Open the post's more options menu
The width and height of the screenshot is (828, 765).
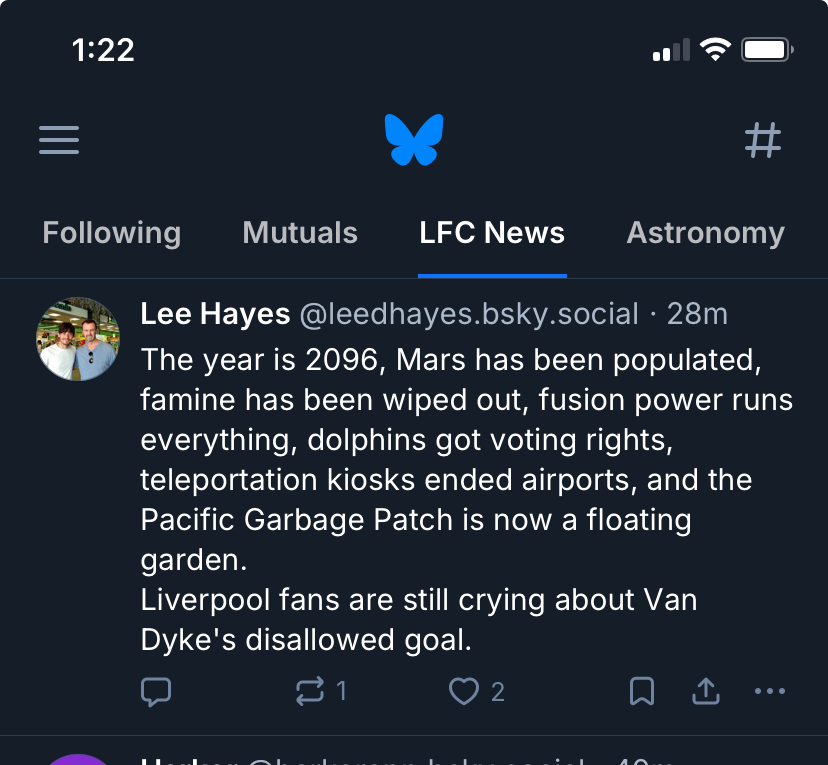(770, 691)
